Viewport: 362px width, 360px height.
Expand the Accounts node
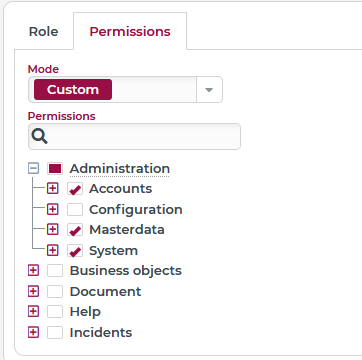tap(52, 189)
